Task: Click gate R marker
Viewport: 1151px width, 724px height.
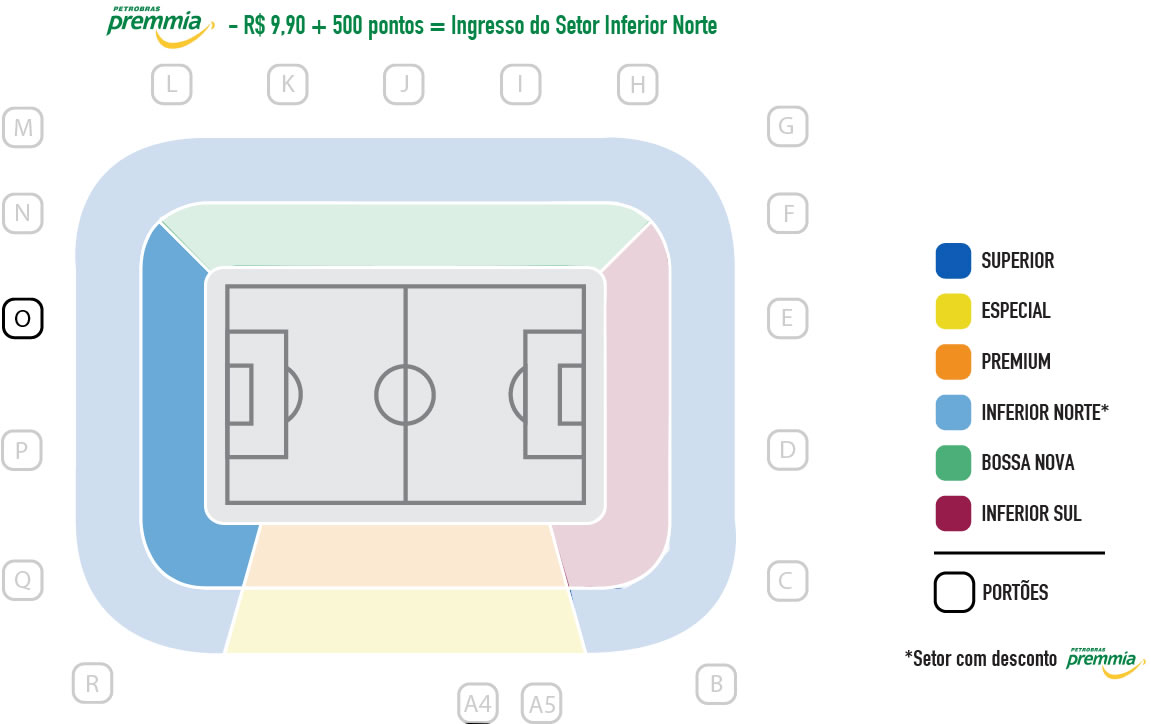Action: click(92, 684)
